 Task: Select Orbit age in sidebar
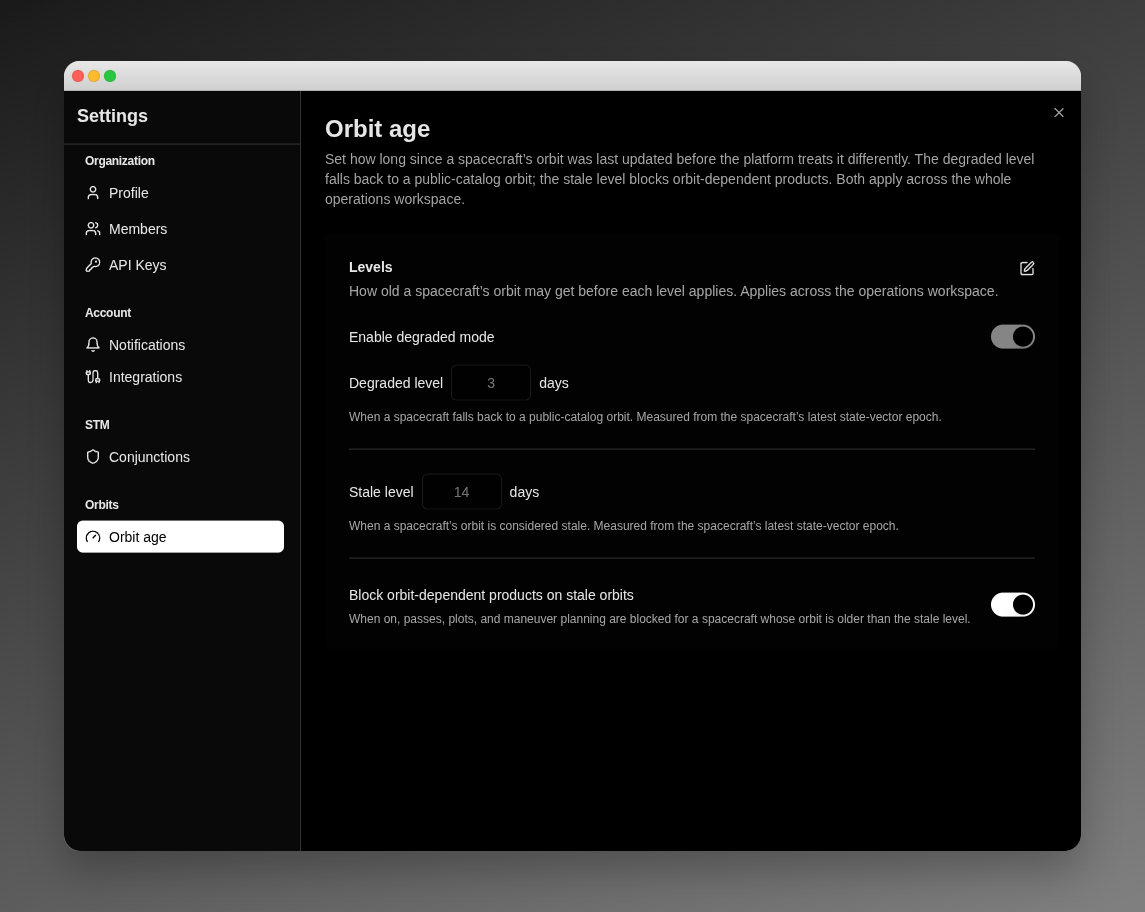pyautogui.click(x=180, y=537)
